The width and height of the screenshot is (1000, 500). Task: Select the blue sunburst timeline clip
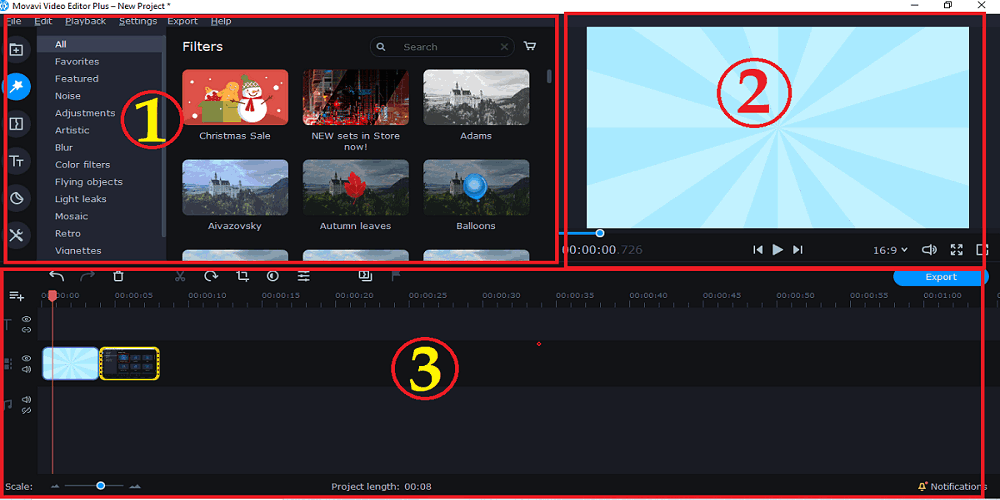click(71, 364)
